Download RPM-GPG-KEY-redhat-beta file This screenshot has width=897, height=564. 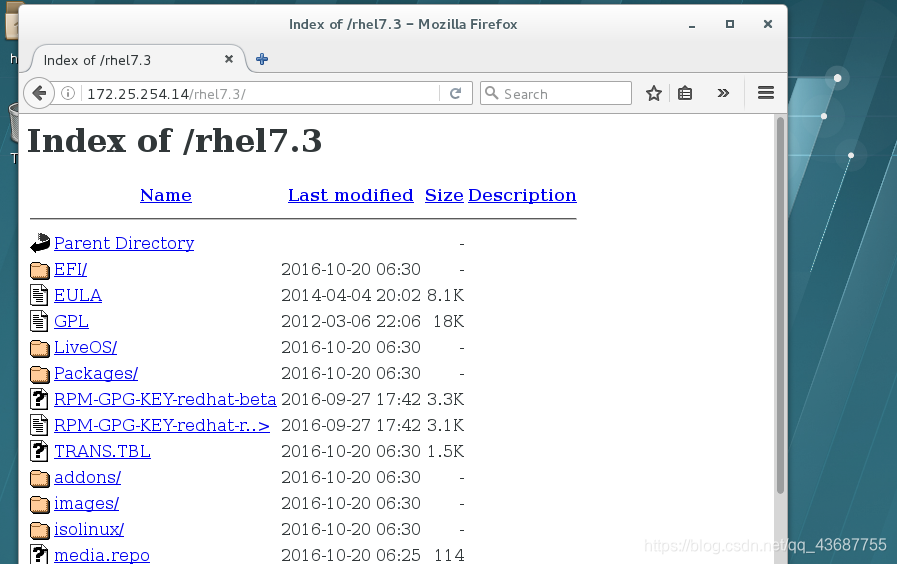tap(165, 399)
